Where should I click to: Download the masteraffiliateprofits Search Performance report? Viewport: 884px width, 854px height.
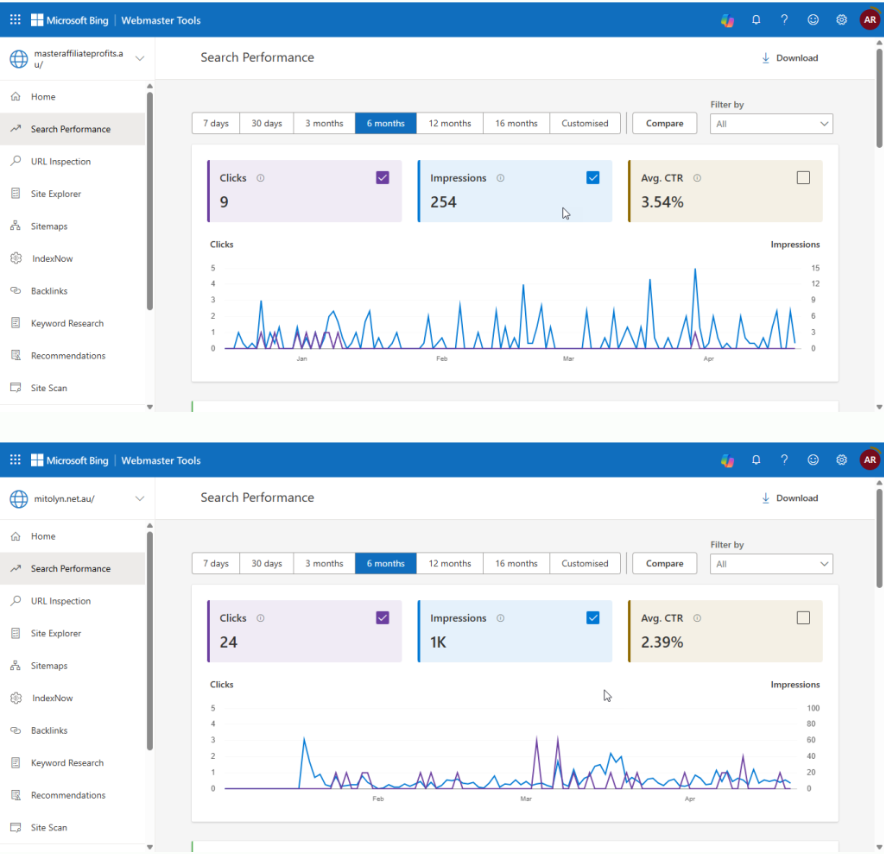tap(790, 58)
